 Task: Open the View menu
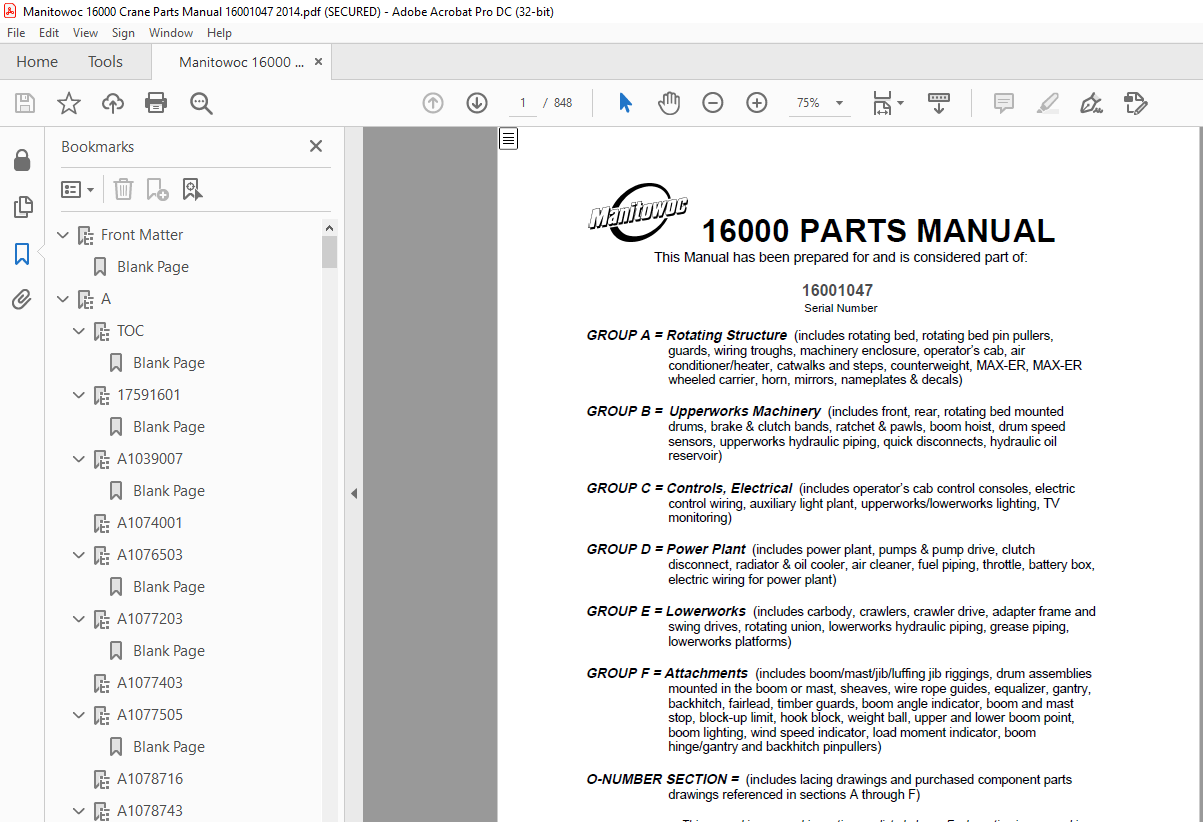pyautogui.click(x=85, y=33)
